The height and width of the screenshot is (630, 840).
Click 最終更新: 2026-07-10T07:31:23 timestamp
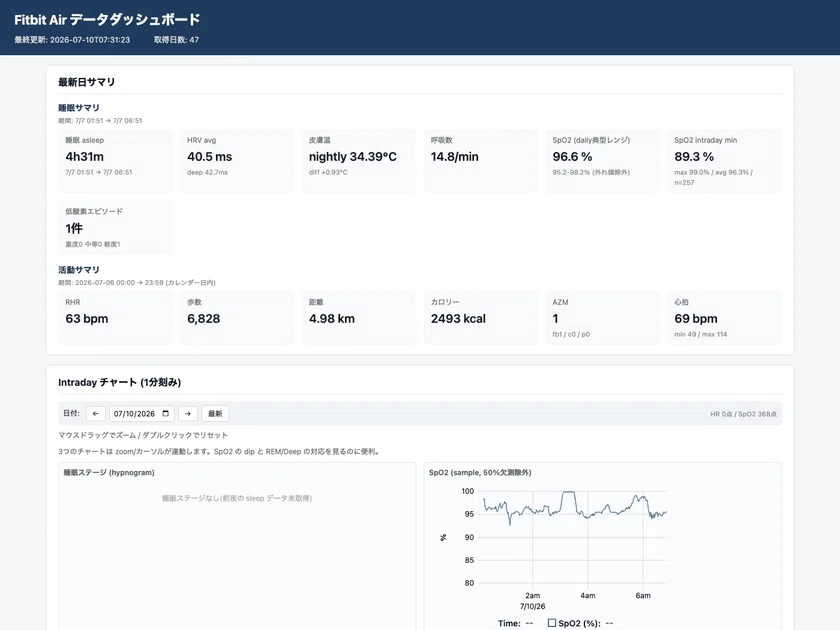[72, 40]
